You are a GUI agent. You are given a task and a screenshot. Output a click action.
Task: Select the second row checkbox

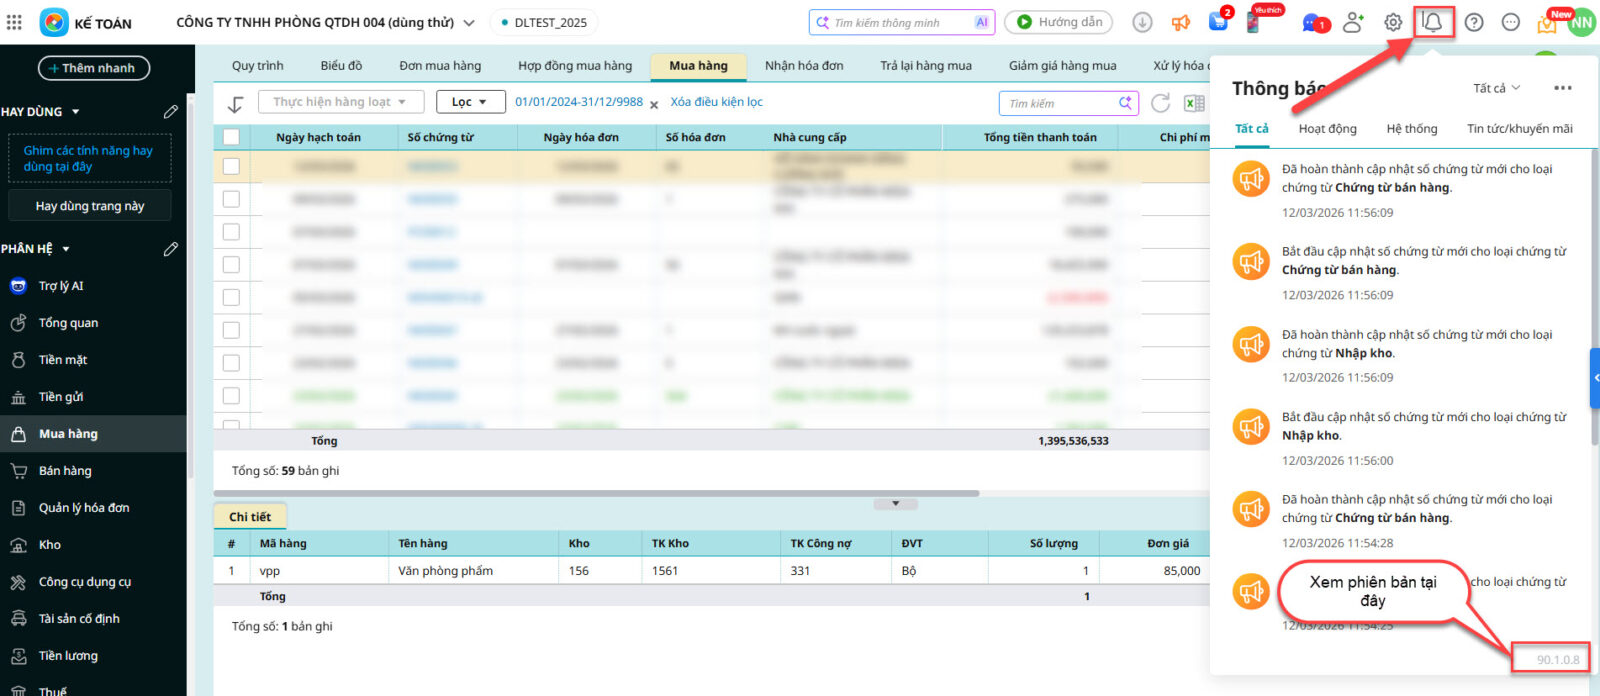[231, 199]
